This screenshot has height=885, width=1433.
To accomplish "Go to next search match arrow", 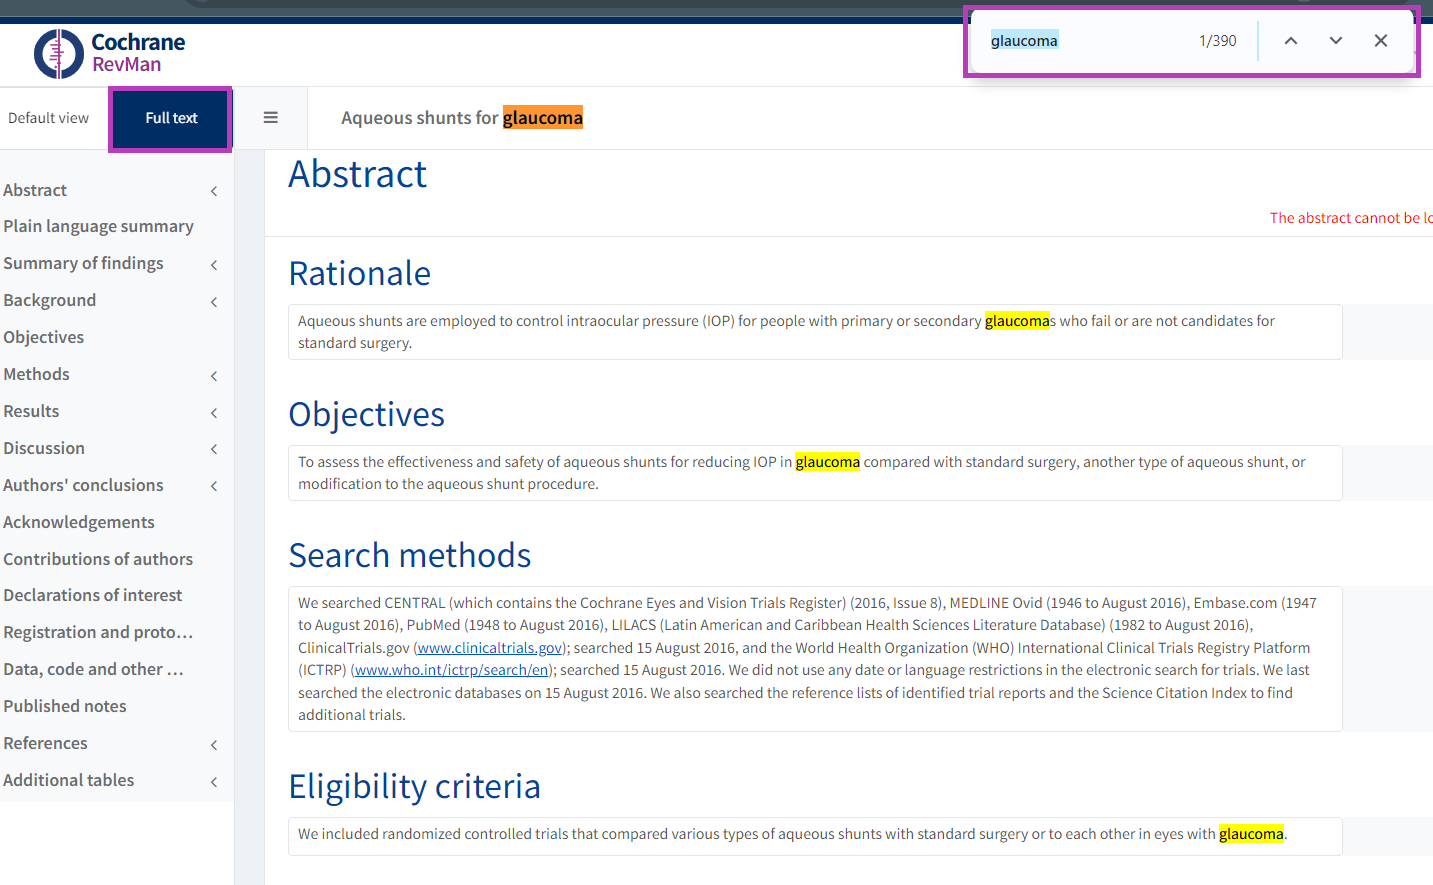I will (x=1336, y=41).
